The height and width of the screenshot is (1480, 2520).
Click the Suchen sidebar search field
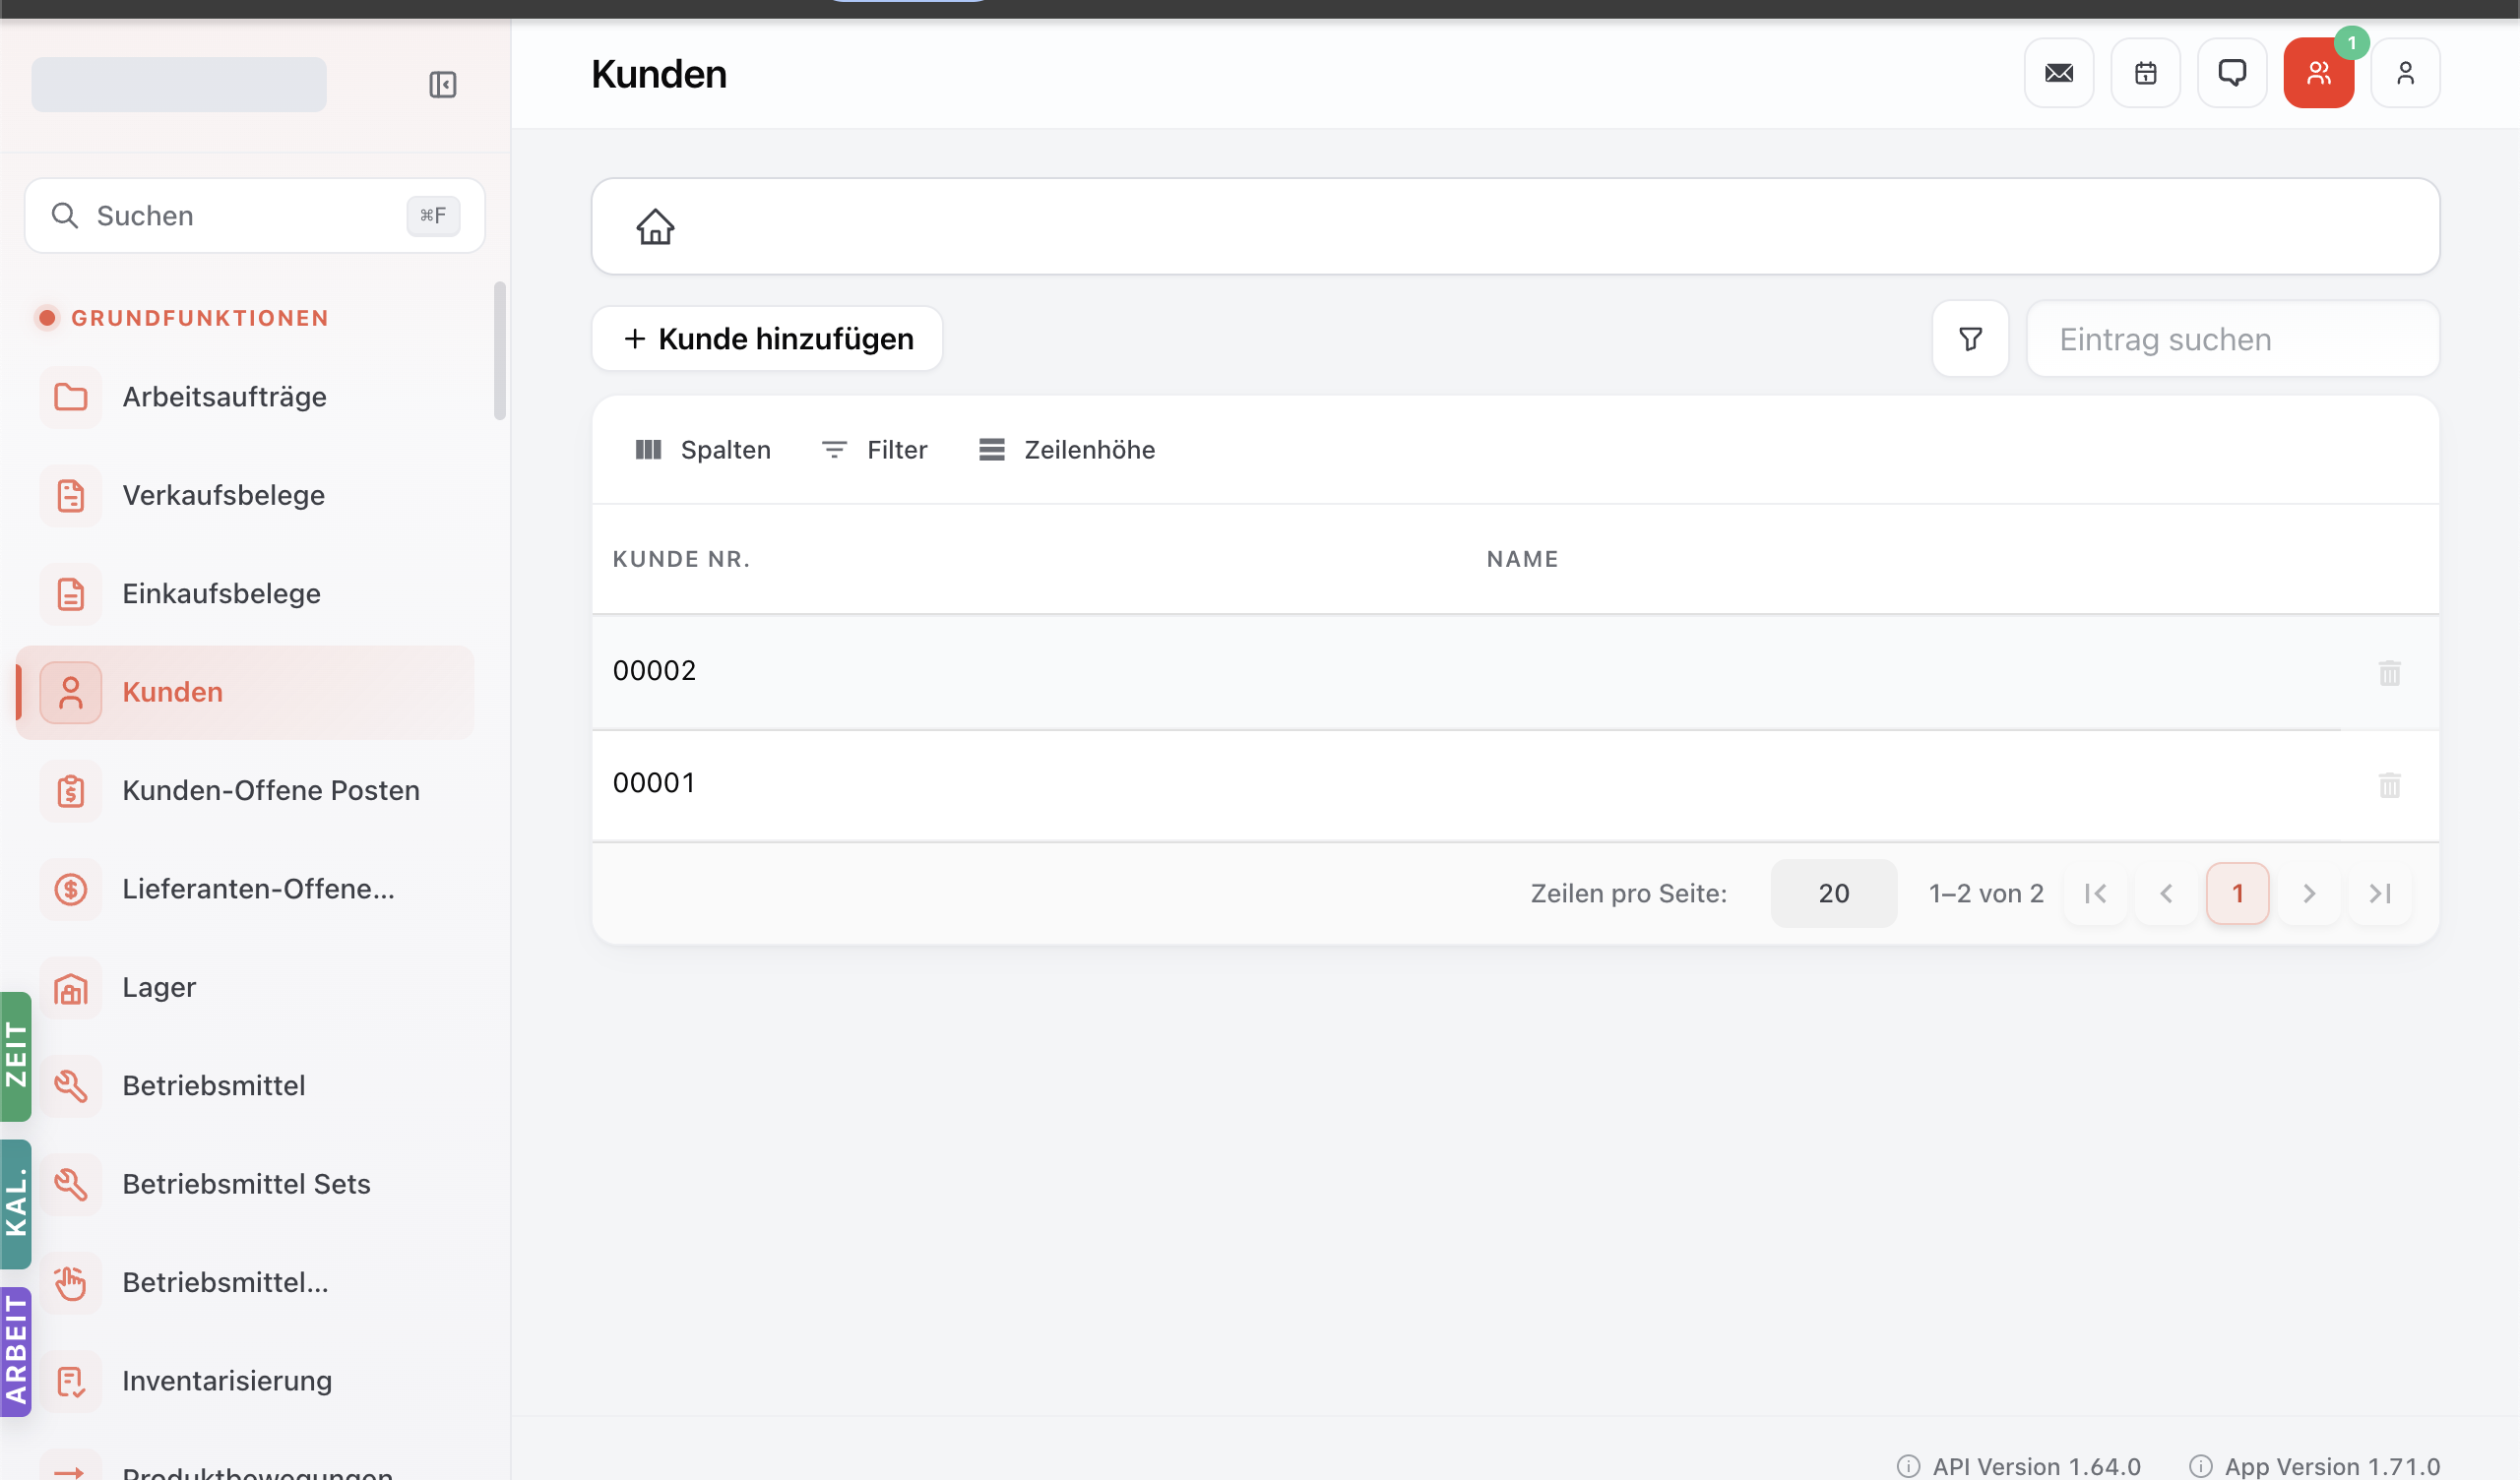pos(254,216)
